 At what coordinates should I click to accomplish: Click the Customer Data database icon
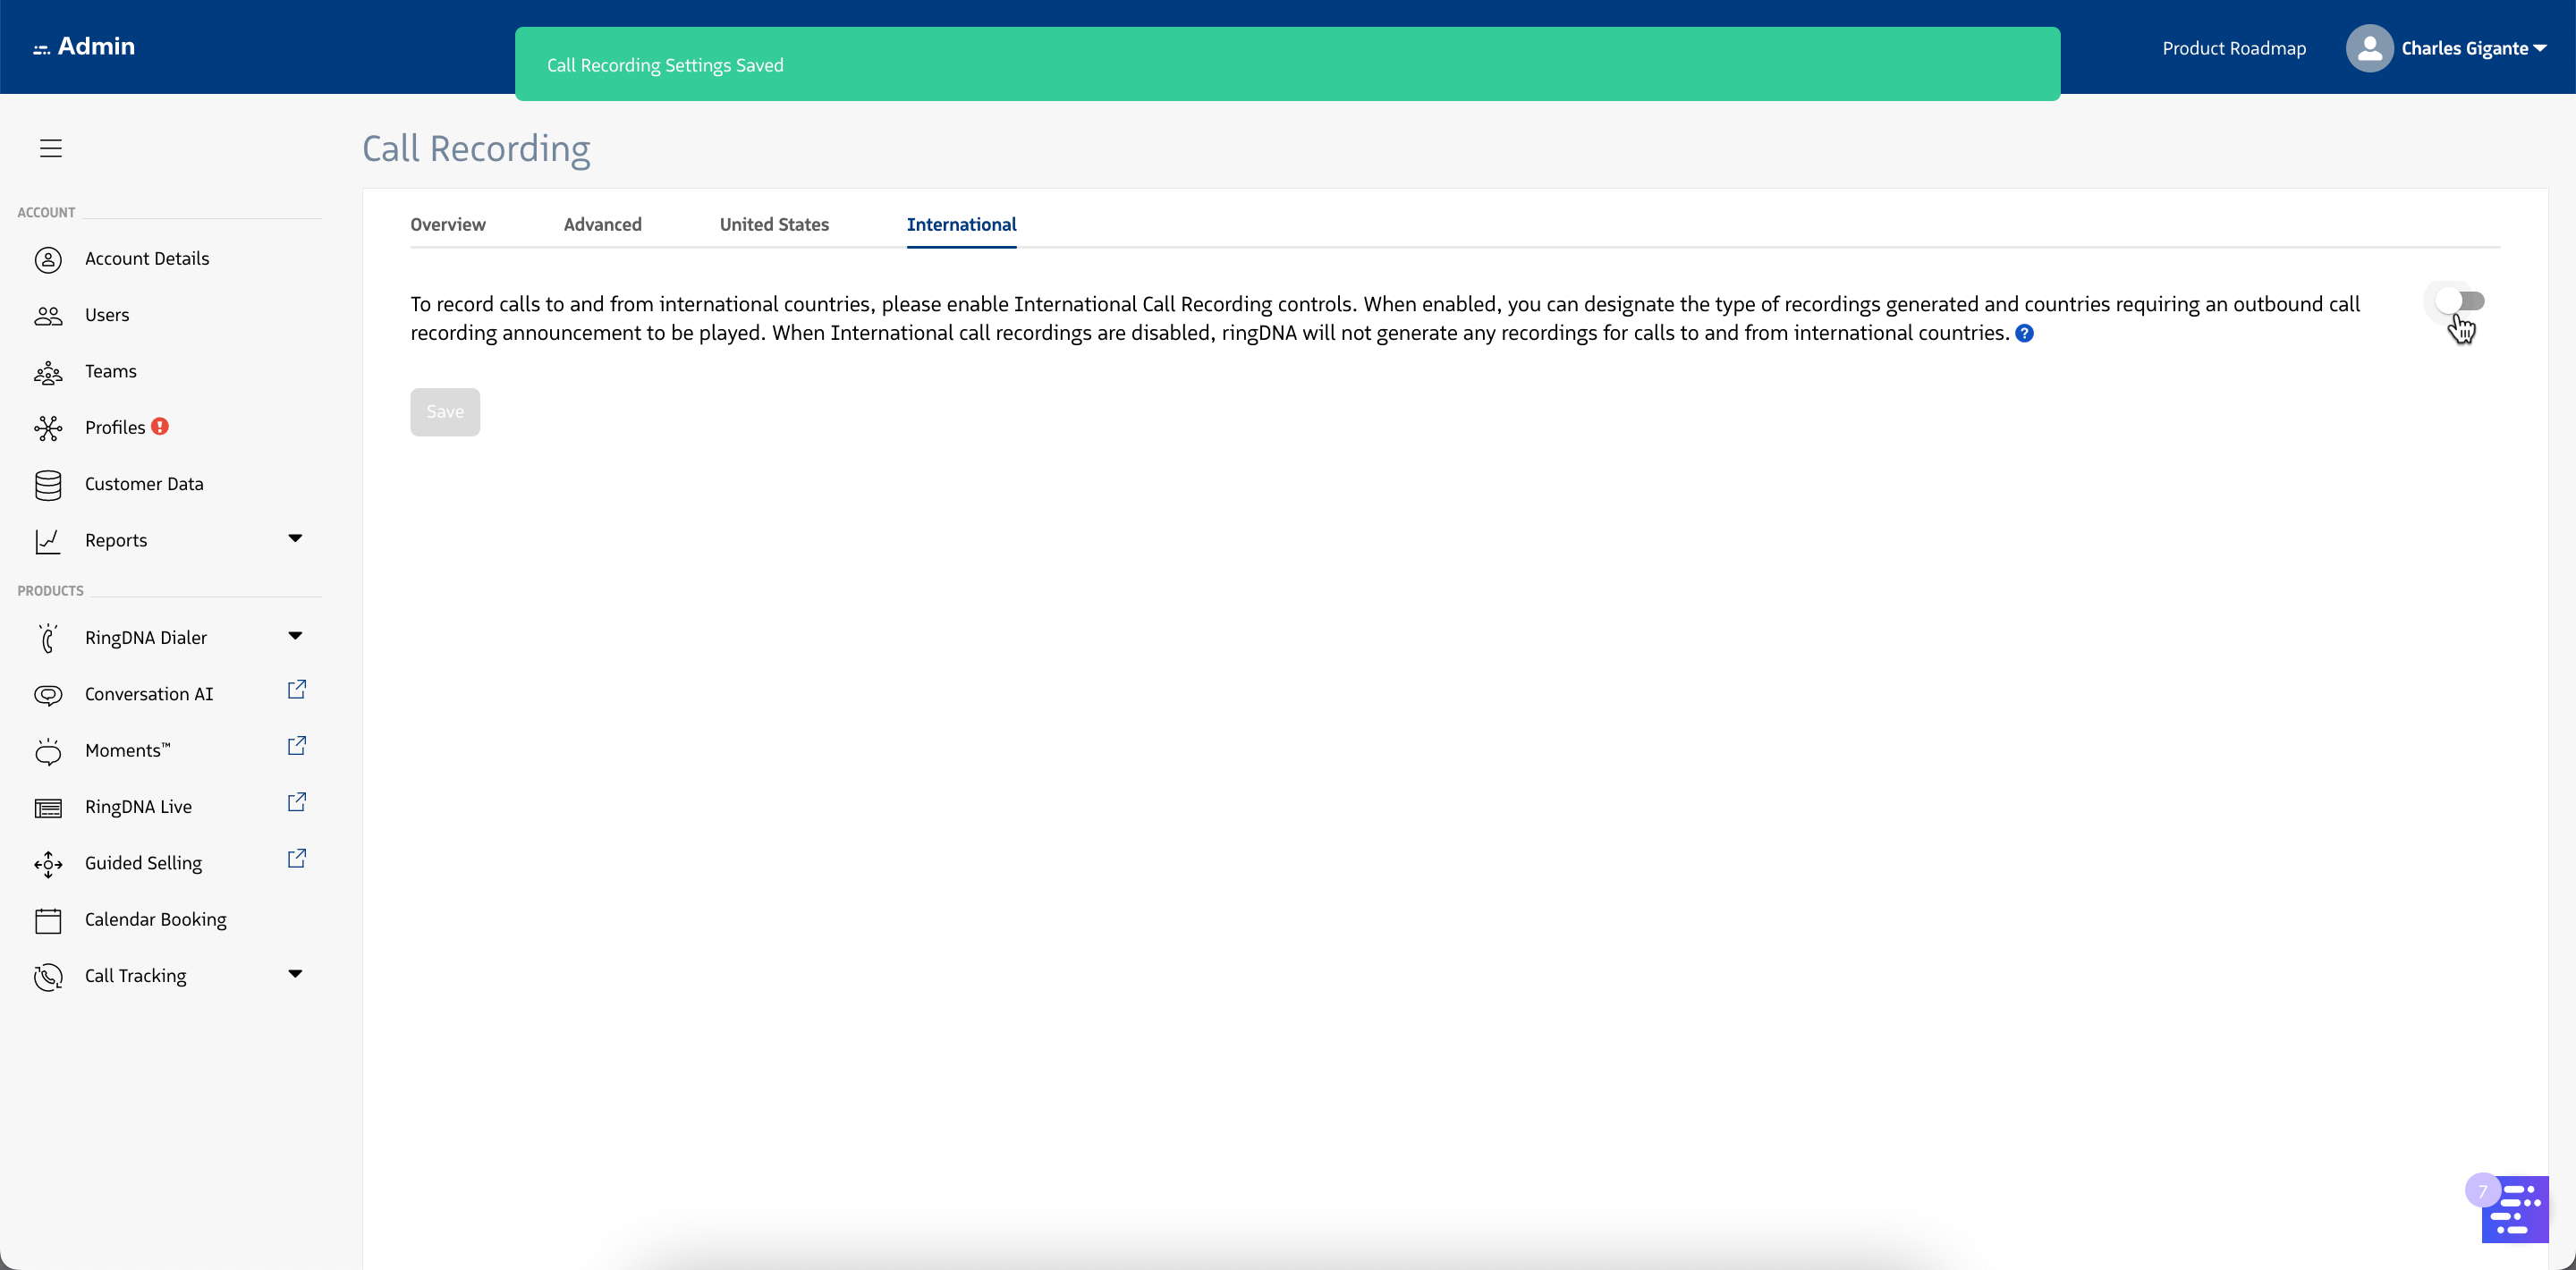click(48, 485)
